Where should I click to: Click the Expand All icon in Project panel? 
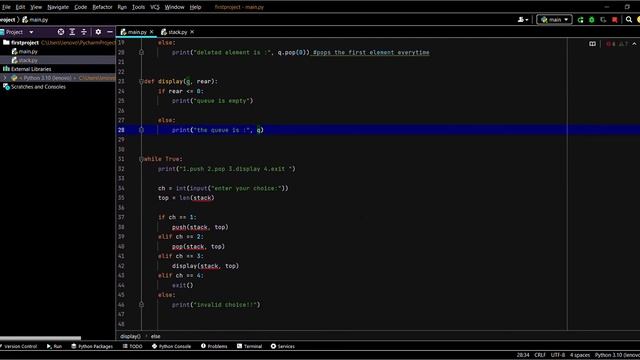72,32
